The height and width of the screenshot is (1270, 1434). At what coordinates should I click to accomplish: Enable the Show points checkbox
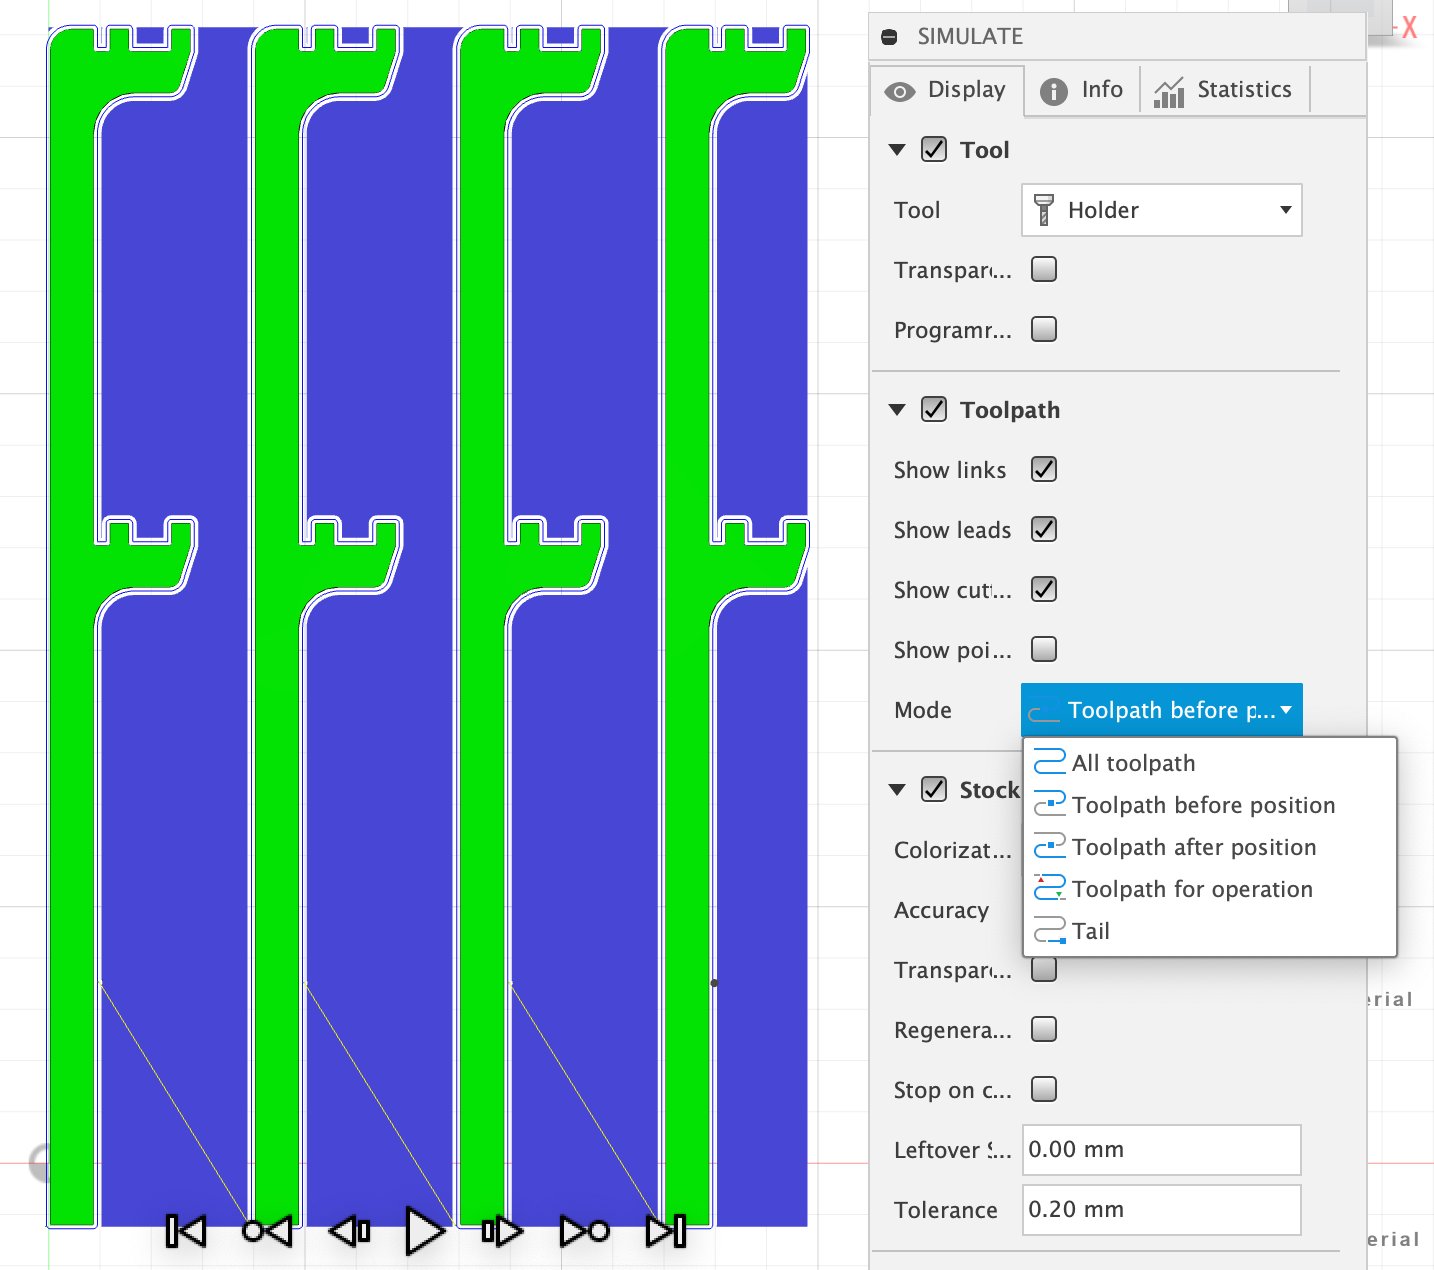tap(1044, 649)
